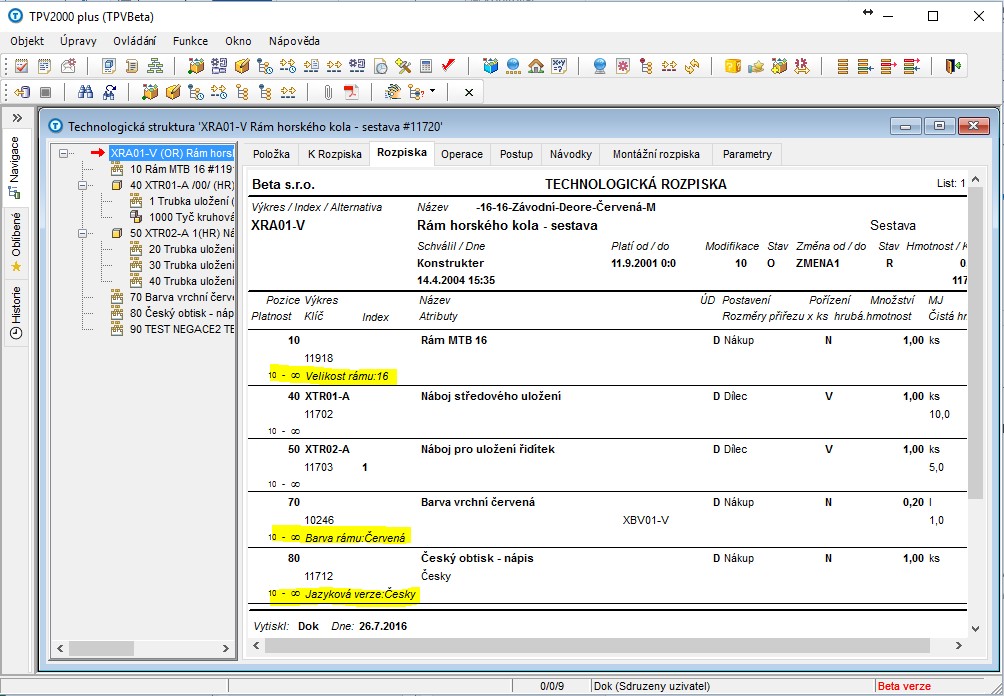Click the paperclip attachments icon
1004x696 pixels.
pos(328,92)
